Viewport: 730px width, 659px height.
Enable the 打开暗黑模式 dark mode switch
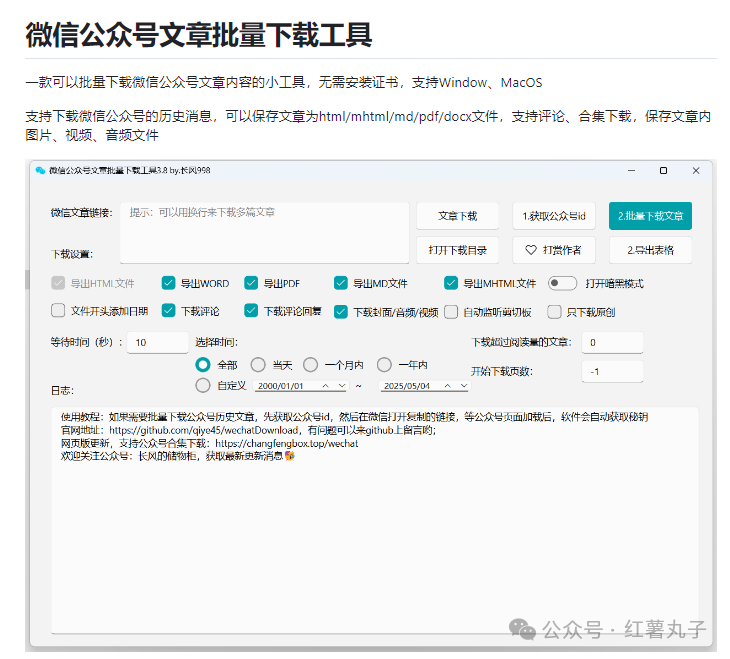coord(562,283)
